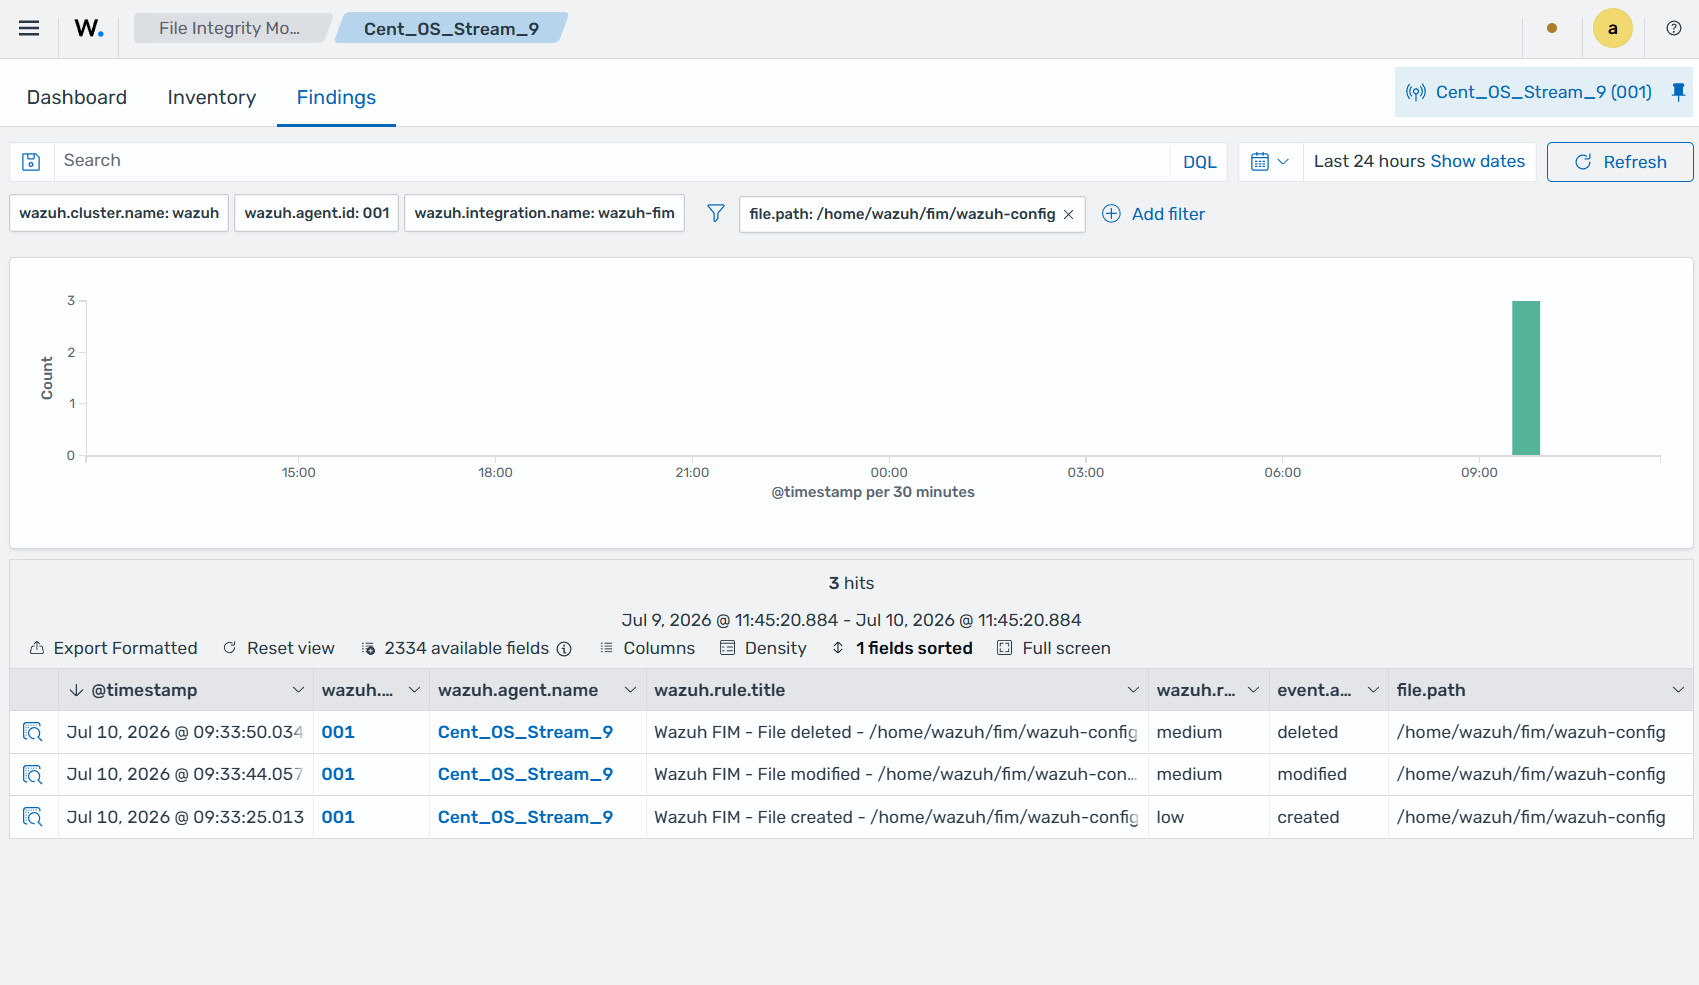The height and width of the screenshot is (985, 1699).
Task: Select 'Wazuh FIM - File modified' title cell
Action: [x=897, y=774]
